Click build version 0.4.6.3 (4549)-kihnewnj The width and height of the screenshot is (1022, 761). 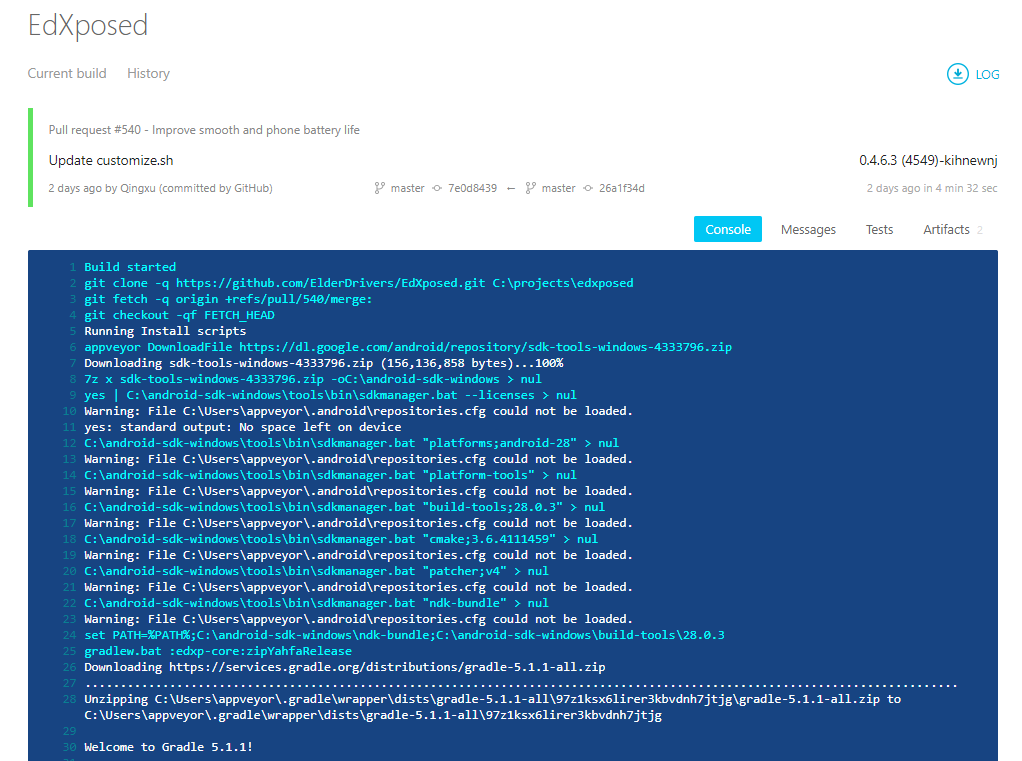(x=928, y=160)
